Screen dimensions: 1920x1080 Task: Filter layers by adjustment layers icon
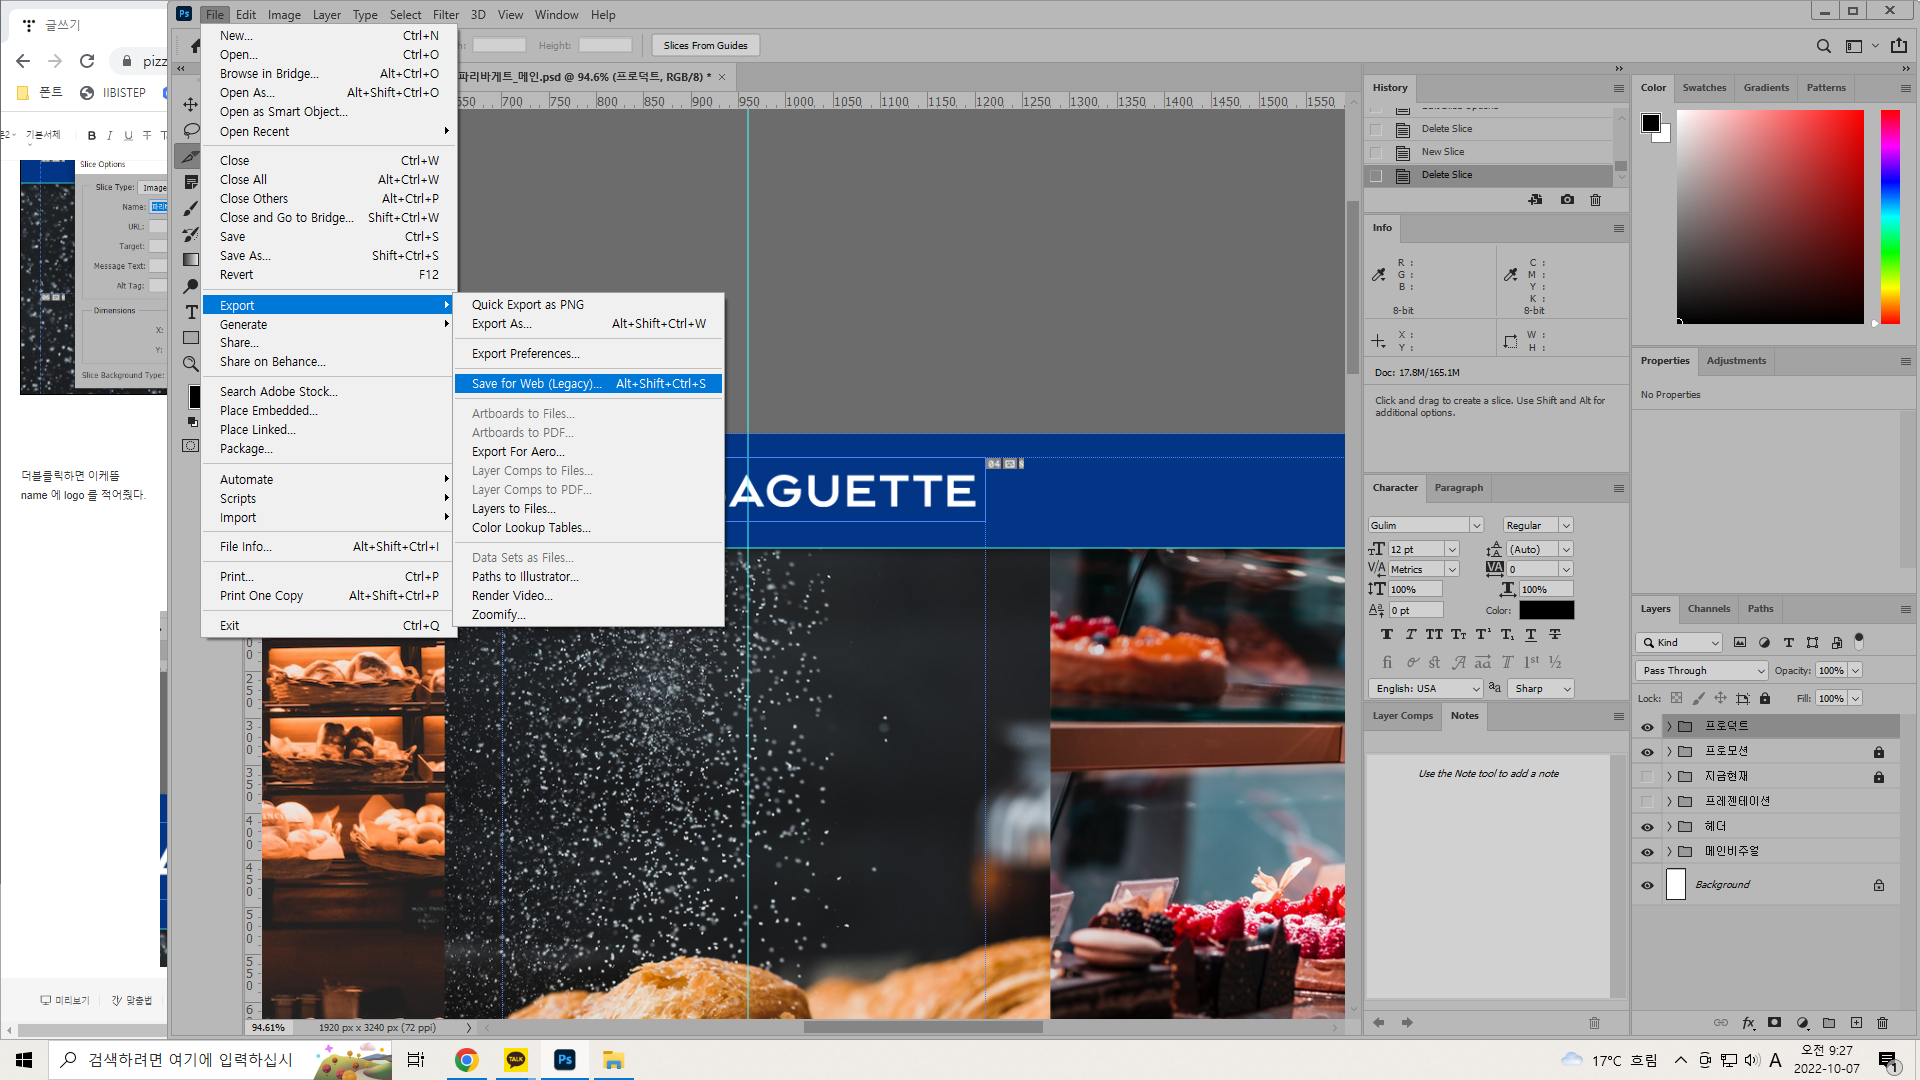pos(1764,642)
